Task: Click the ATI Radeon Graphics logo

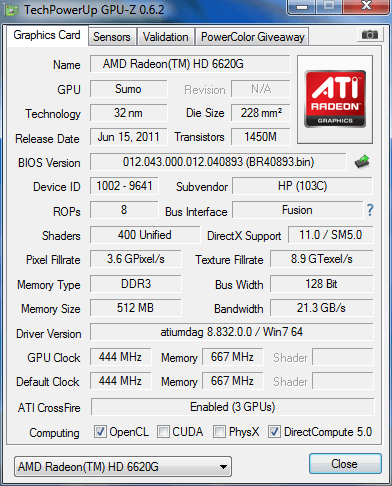Action: (335, 99)
